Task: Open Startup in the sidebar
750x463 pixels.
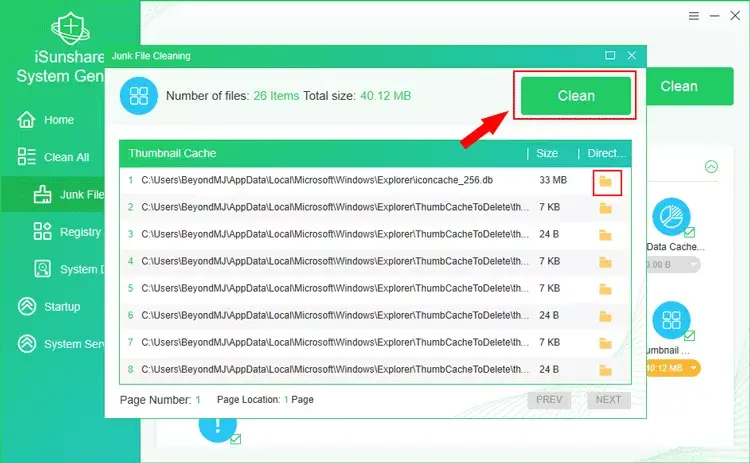Action: pyautogui.click(x=49, y=307)
